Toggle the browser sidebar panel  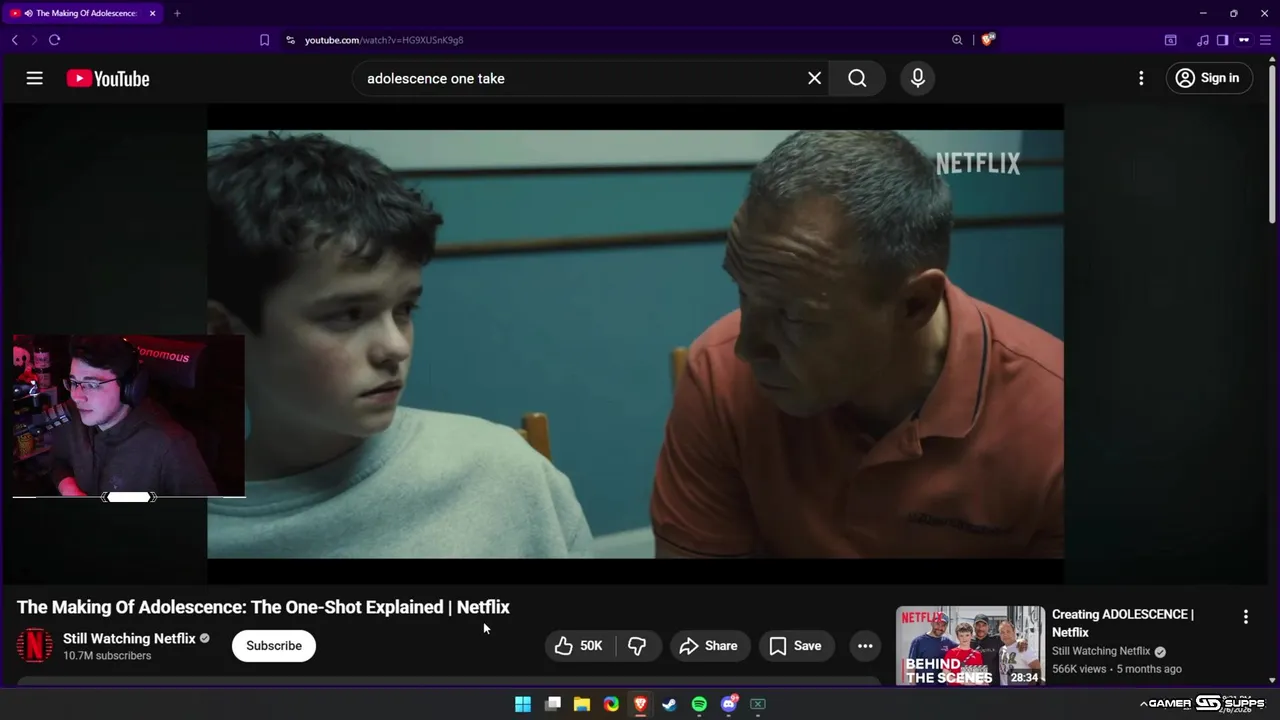[x=1222, y=40]
